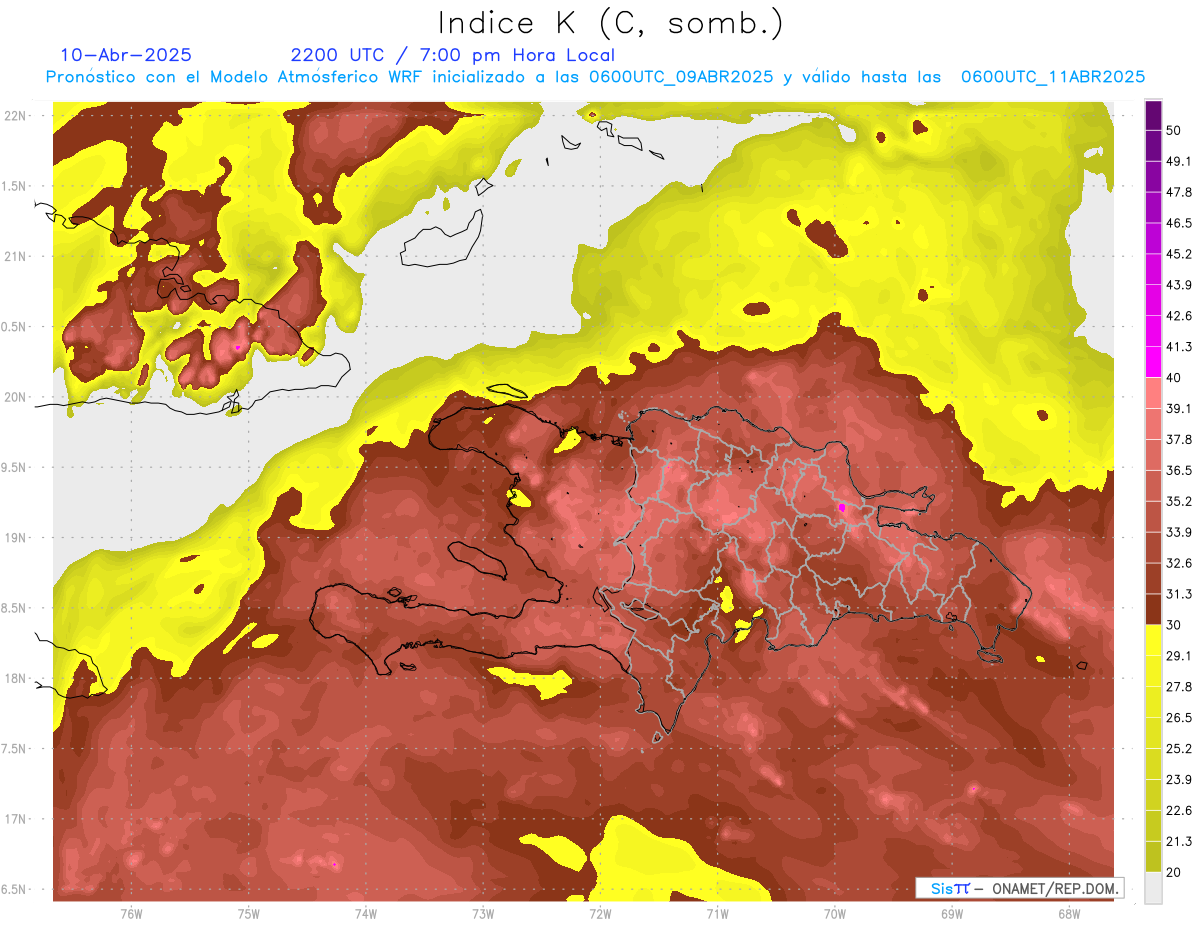Image resolution: width=1200 pixels, height=927 pixels.
Task: Click legend value '45.2'
Action: pos(1179,254)
